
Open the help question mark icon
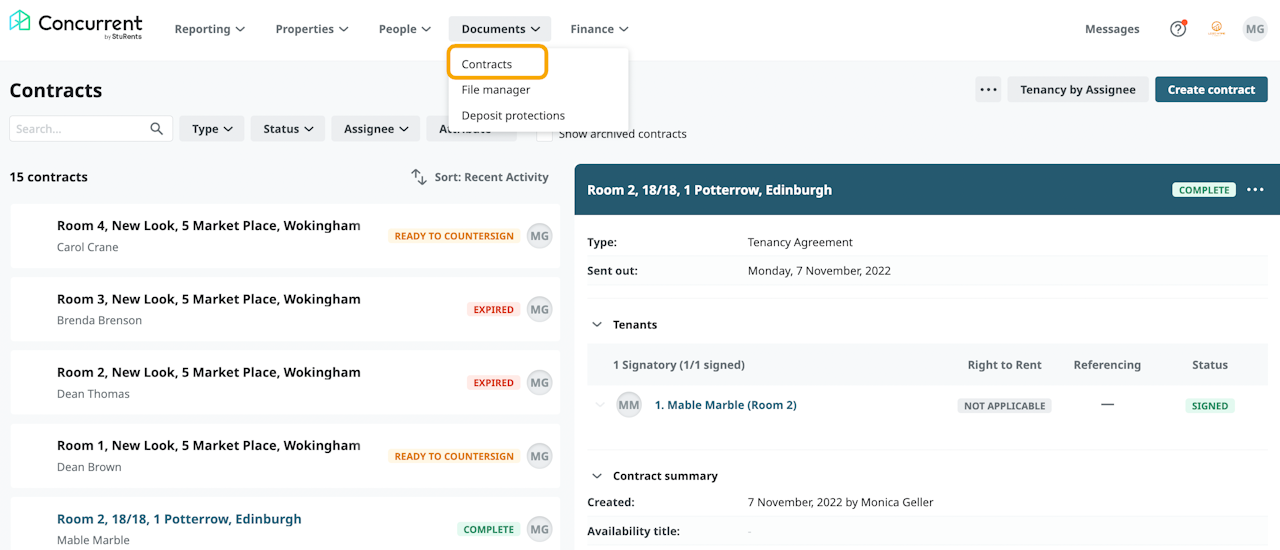pyautogui.click(x=1178, y=29)
